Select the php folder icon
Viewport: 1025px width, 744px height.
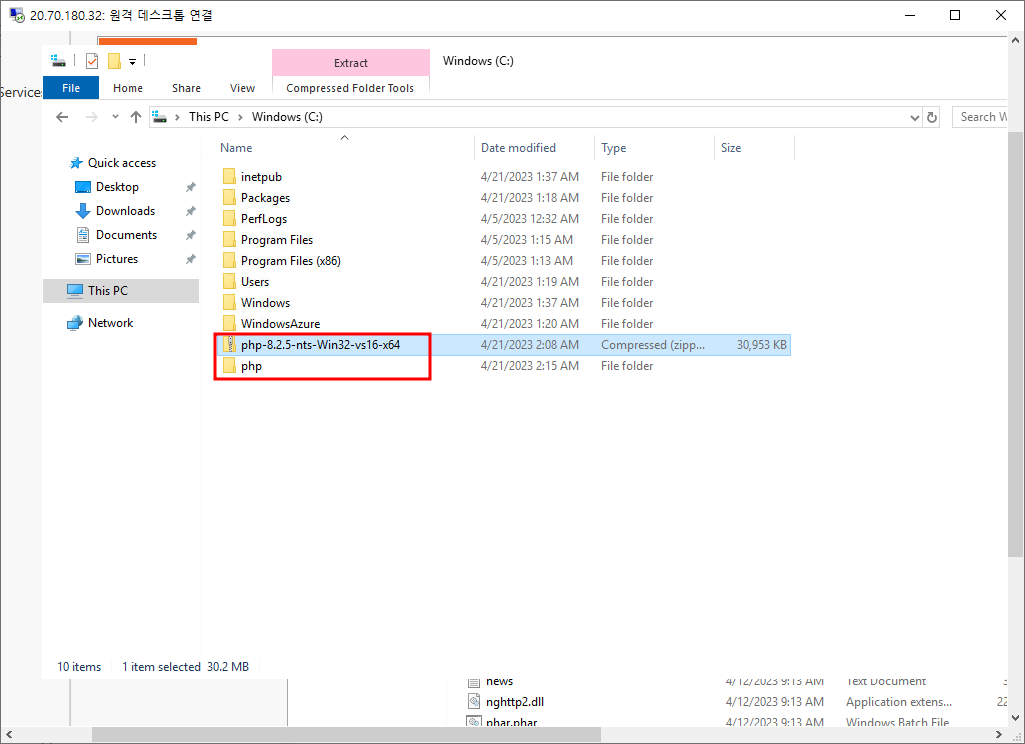pos(229,365)
